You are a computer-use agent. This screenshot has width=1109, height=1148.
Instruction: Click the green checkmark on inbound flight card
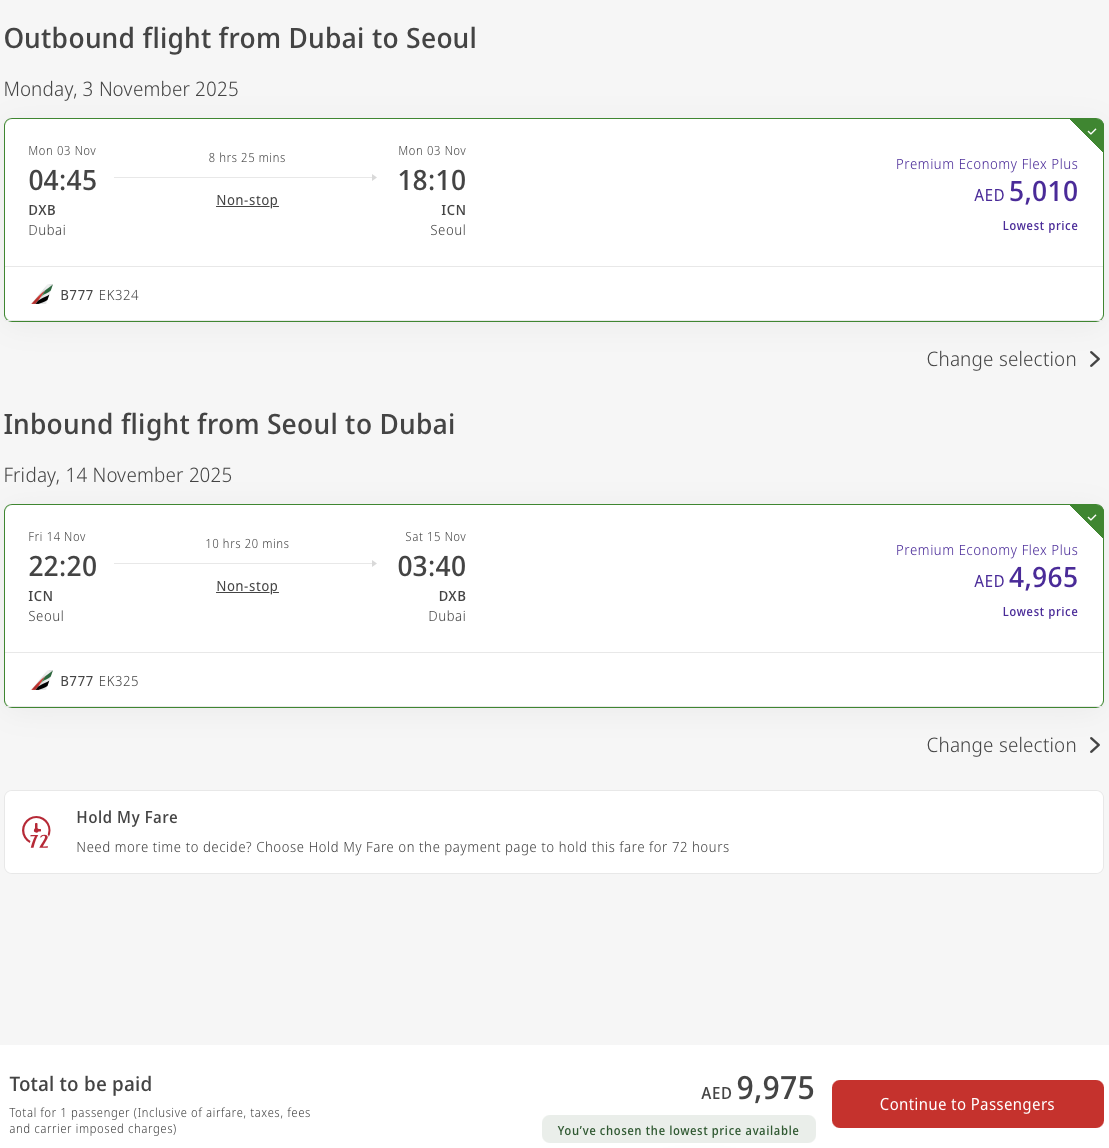point(1091,518)
